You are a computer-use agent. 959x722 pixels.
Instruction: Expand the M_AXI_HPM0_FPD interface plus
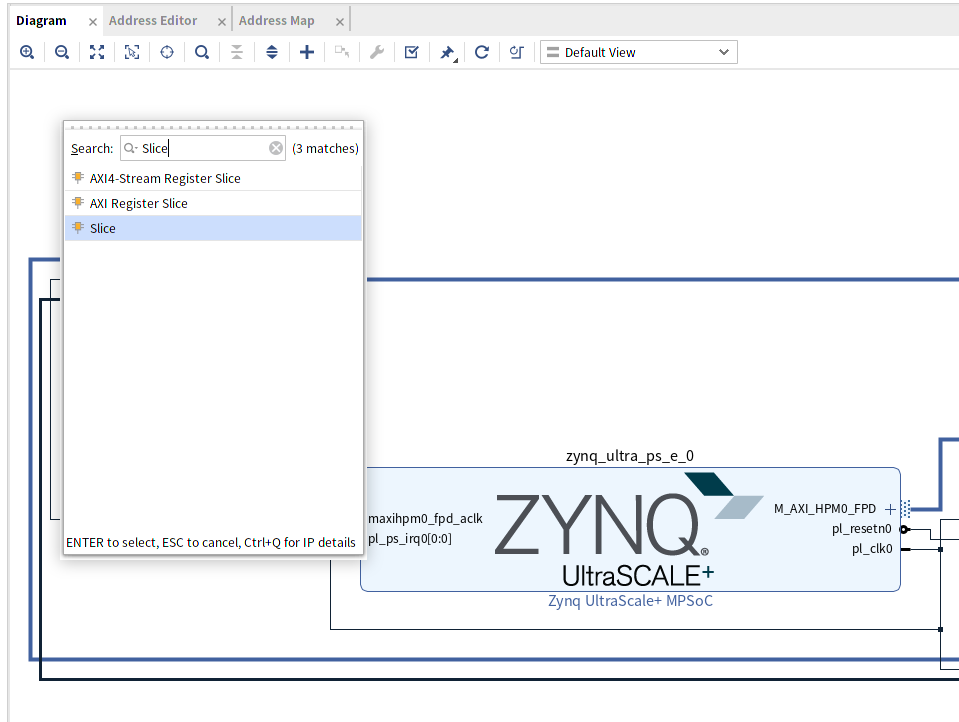(x=890, y=509)
